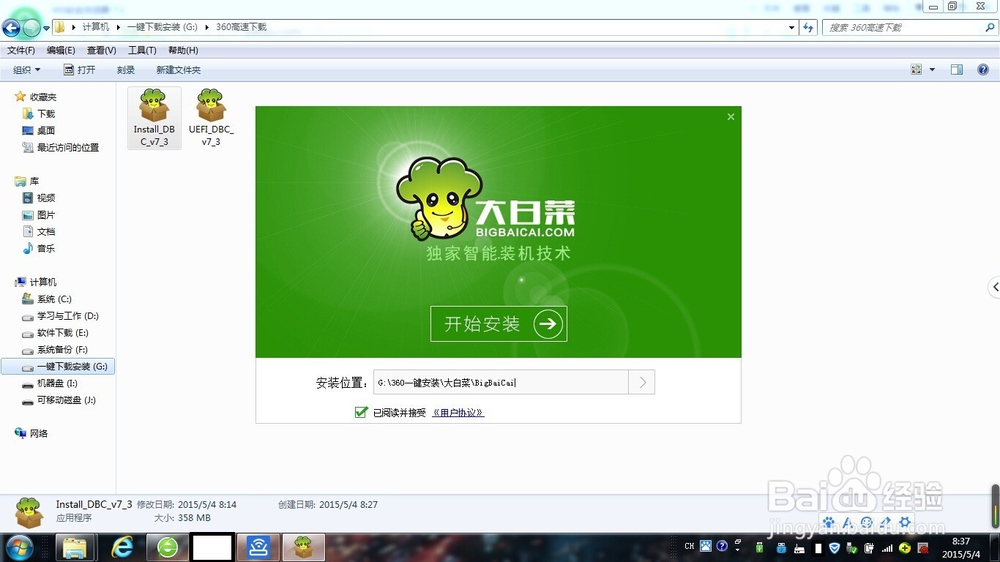Open File Explorer from the taskbar

pos(75,547)
